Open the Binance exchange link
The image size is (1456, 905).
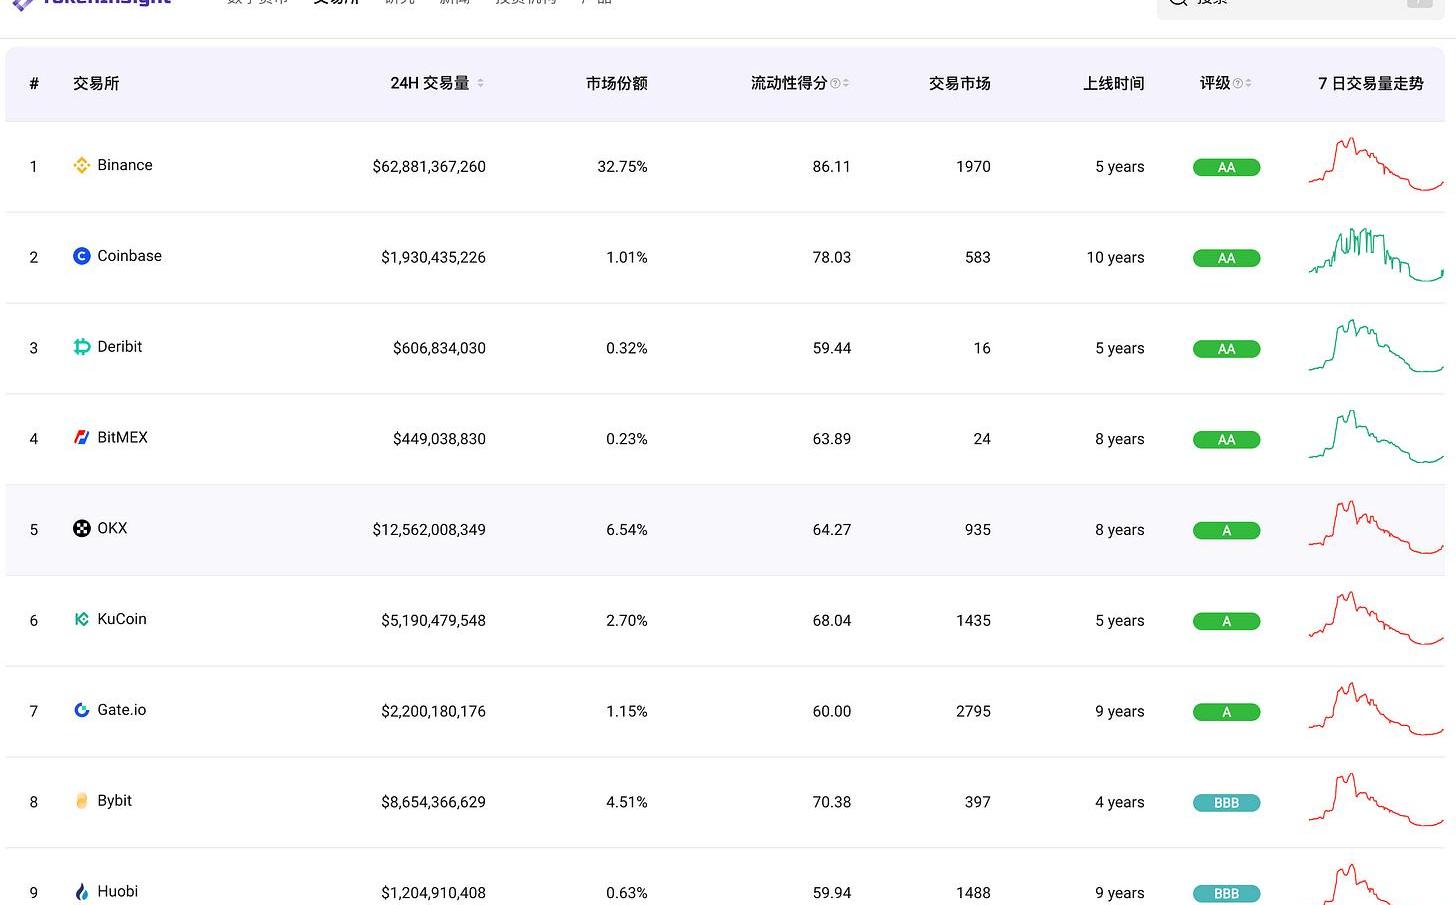click(x=125, y=165)
